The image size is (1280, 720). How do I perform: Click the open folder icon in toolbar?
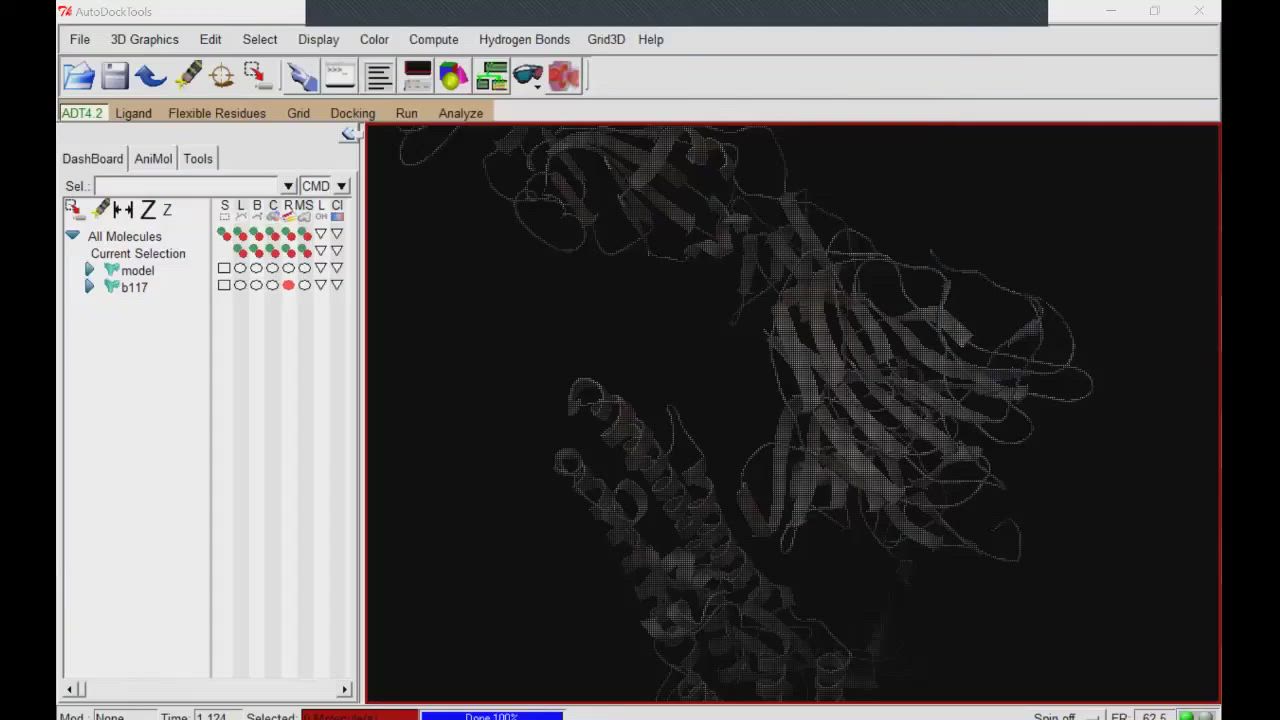[x=79, y=76]
